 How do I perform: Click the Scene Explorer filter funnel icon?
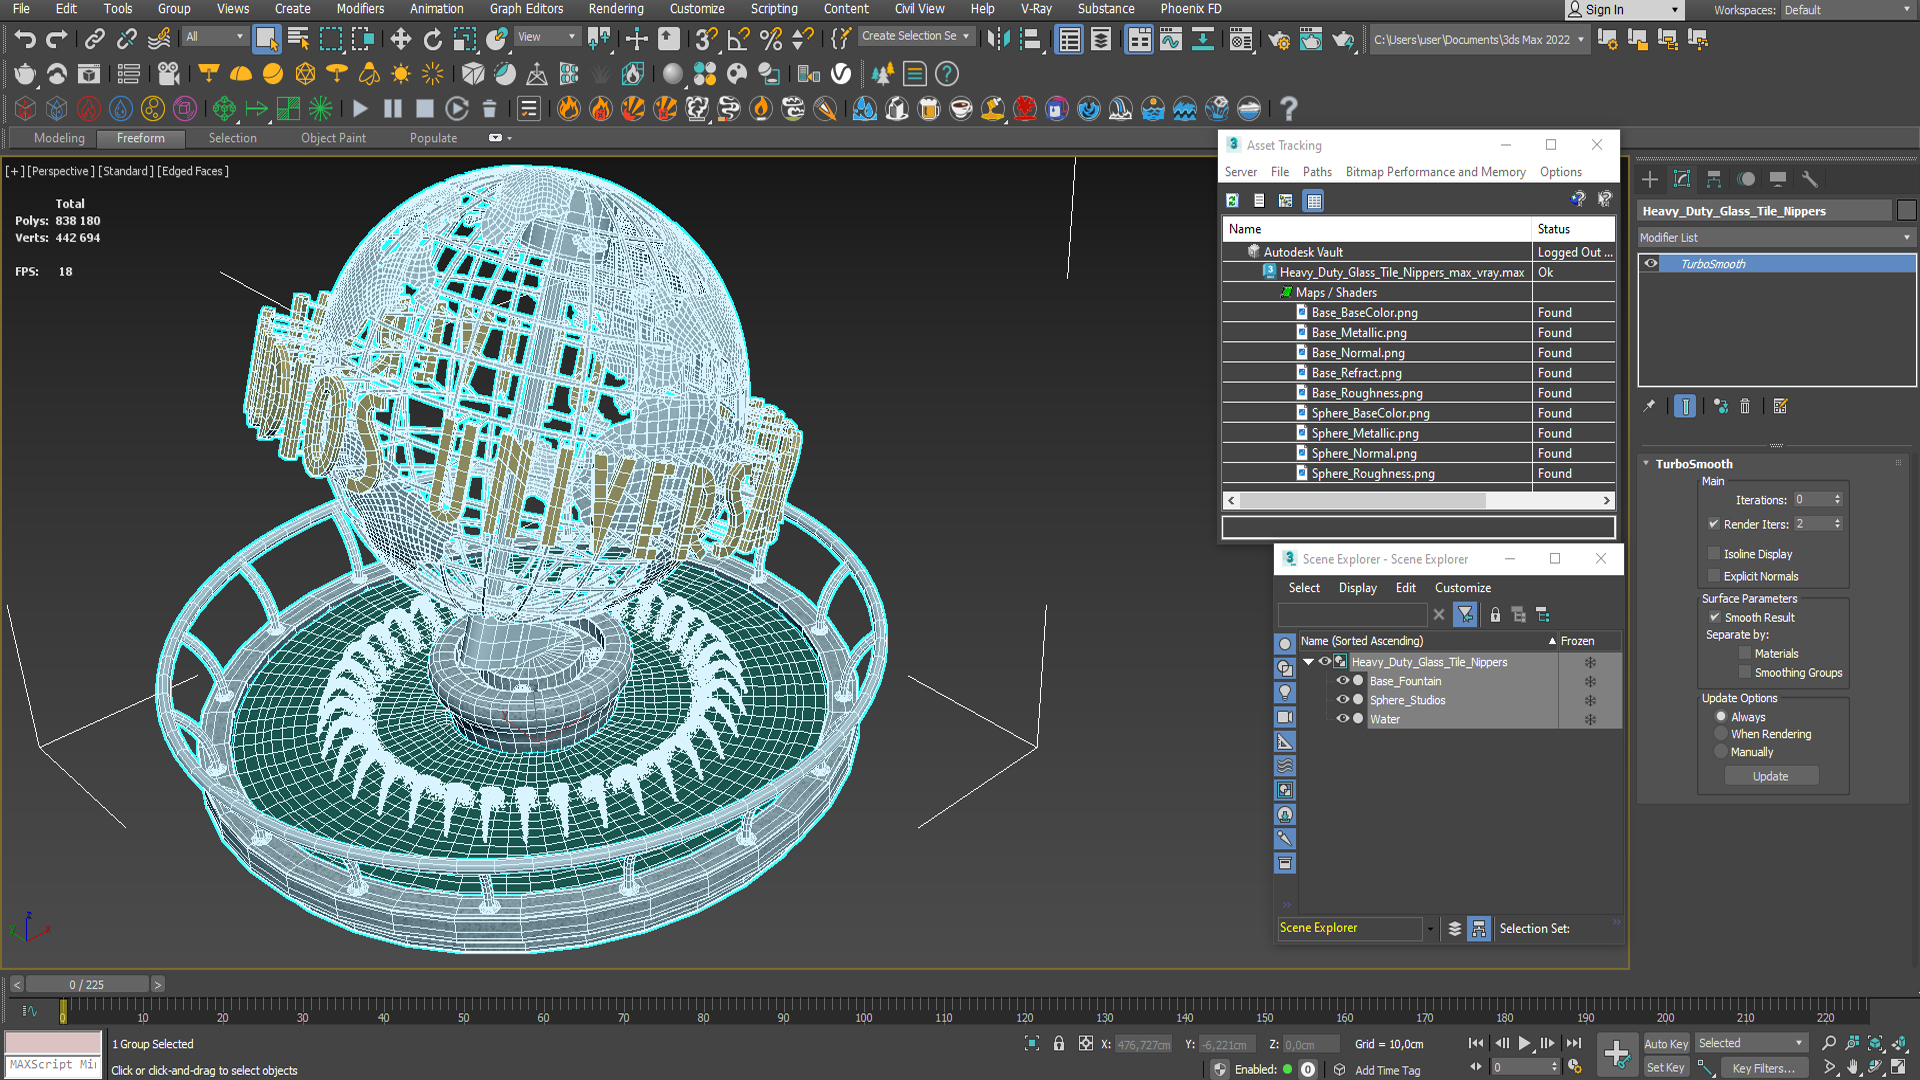click(1465, 615)
